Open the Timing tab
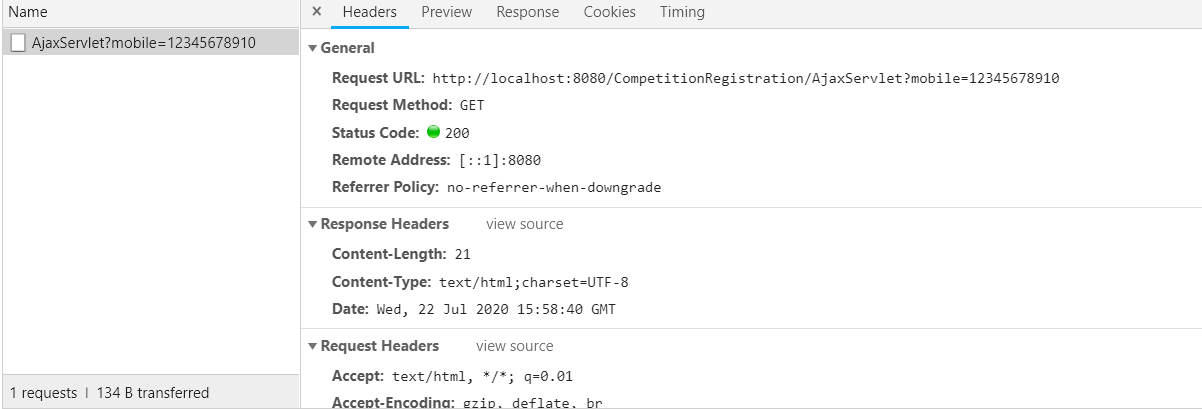Viewport: 1202px width, 409px height. (x=682, y=12)
